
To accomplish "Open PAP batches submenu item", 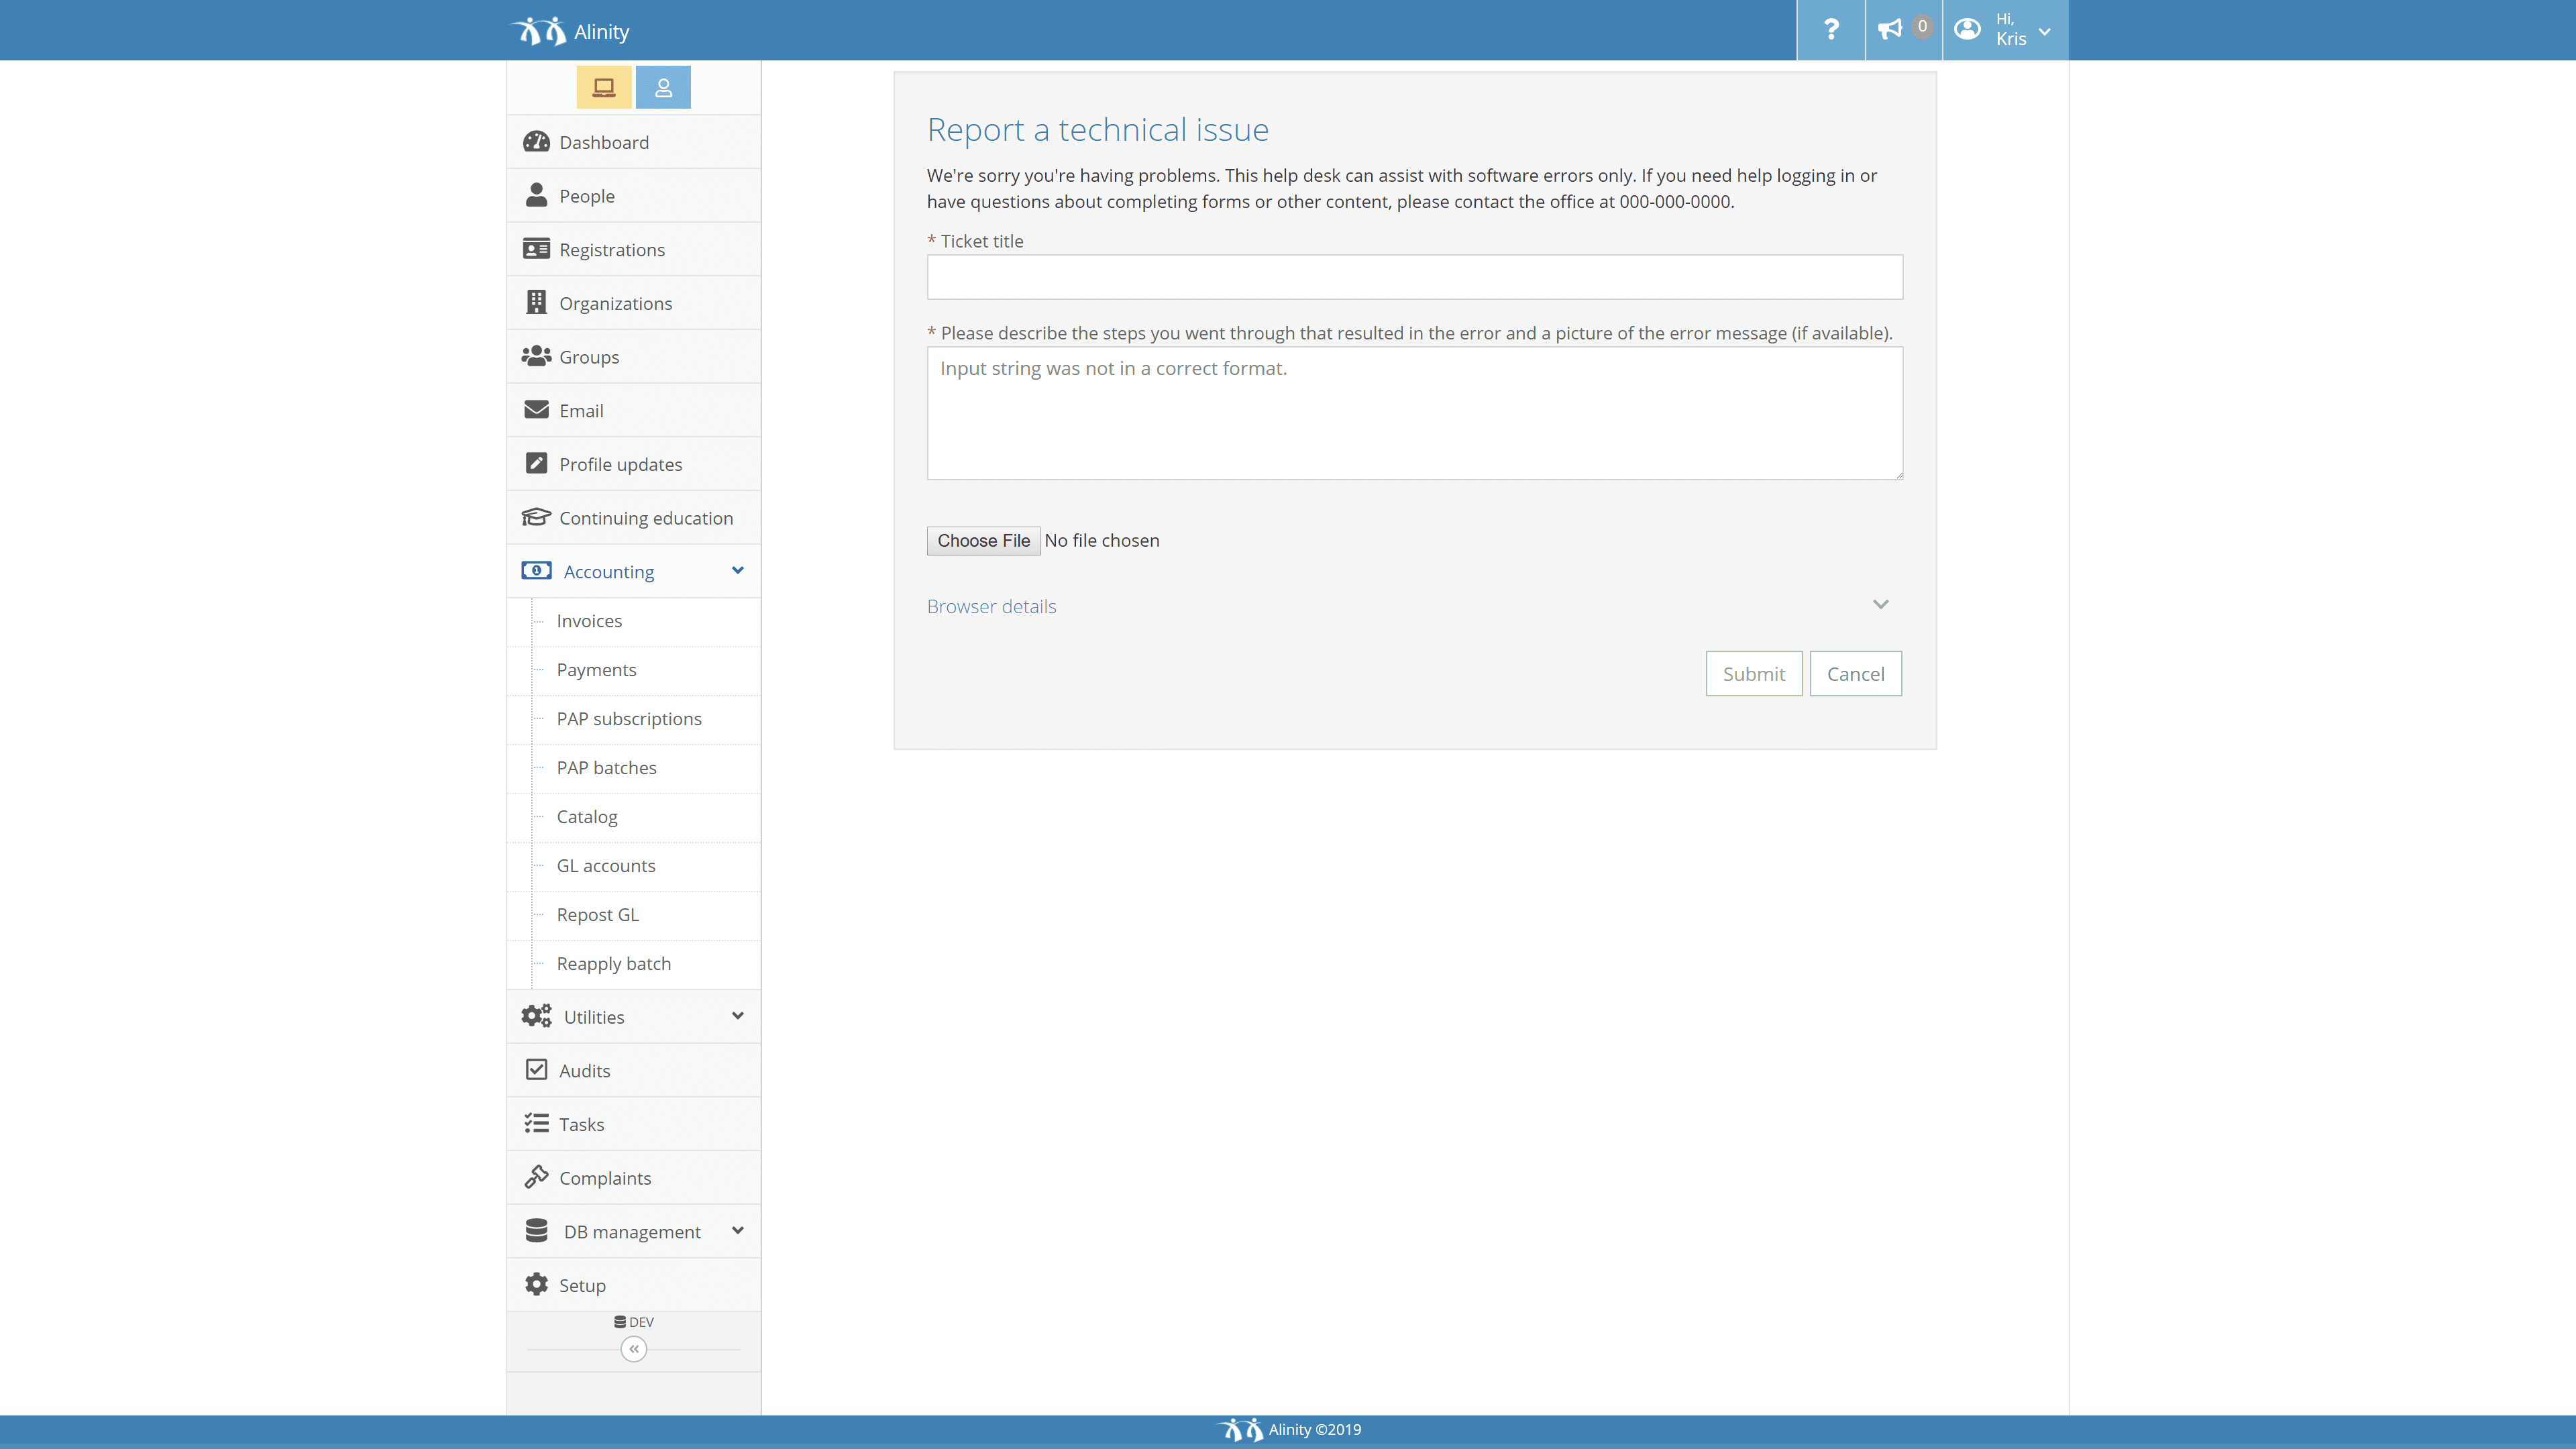I will (x=634, y=768).
